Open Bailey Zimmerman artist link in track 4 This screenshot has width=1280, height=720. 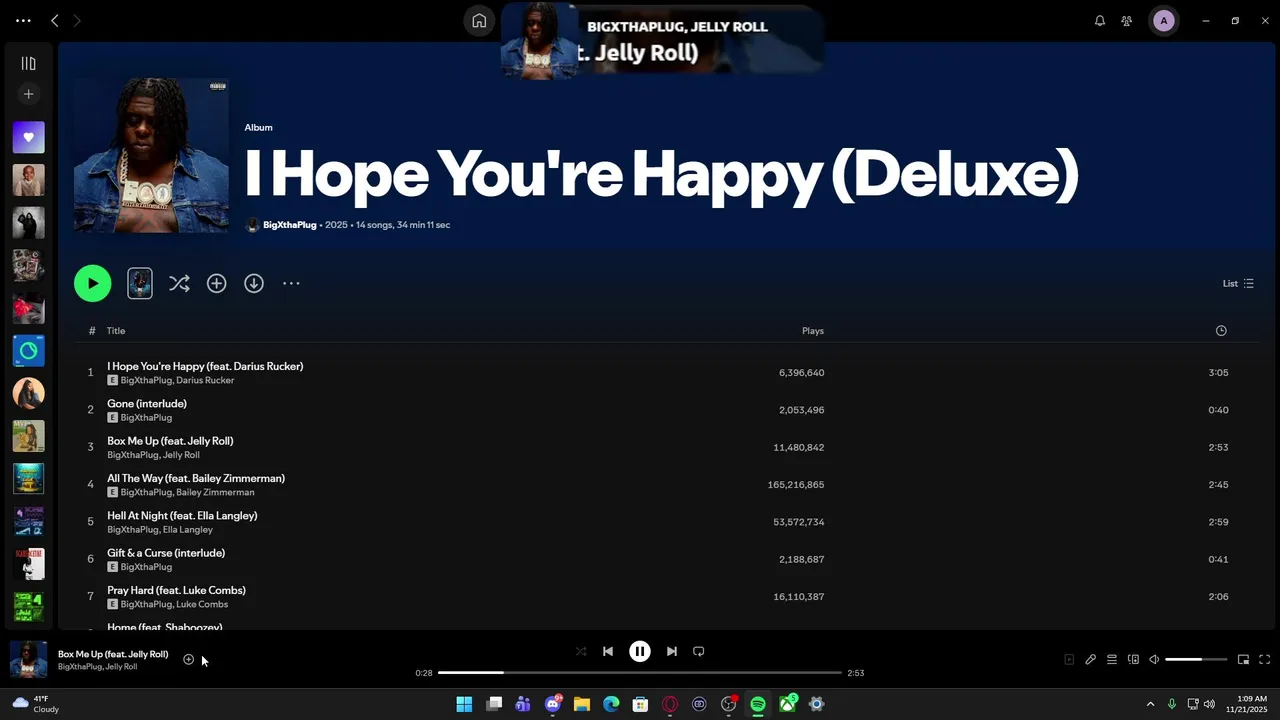click(215, 492)
